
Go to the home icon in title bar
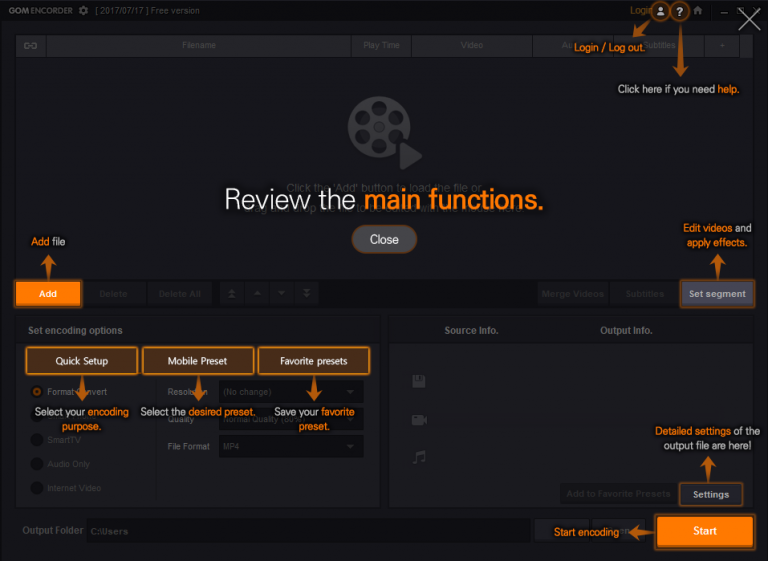point(698,11)
